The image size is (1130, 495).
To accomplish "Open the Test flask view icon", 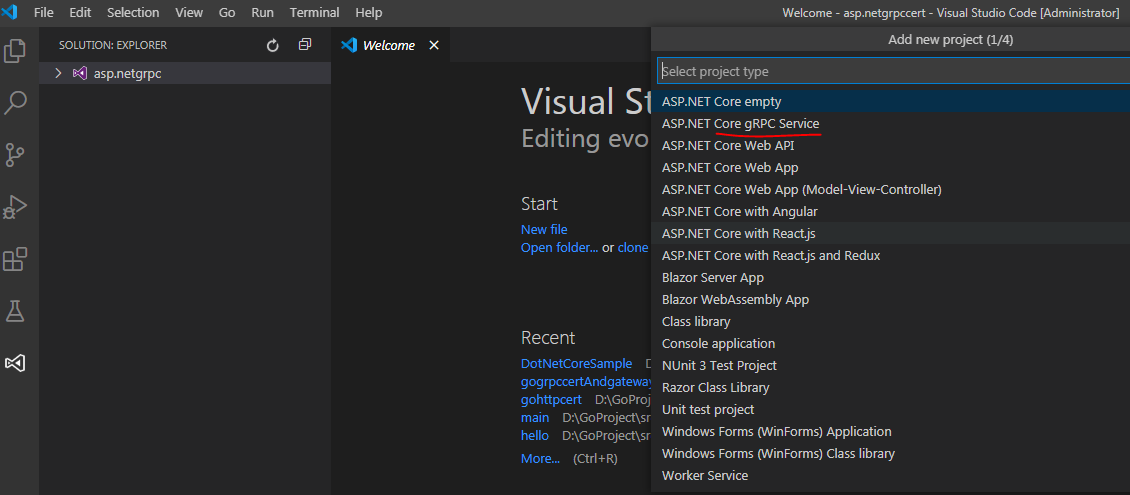I will 15,311.
